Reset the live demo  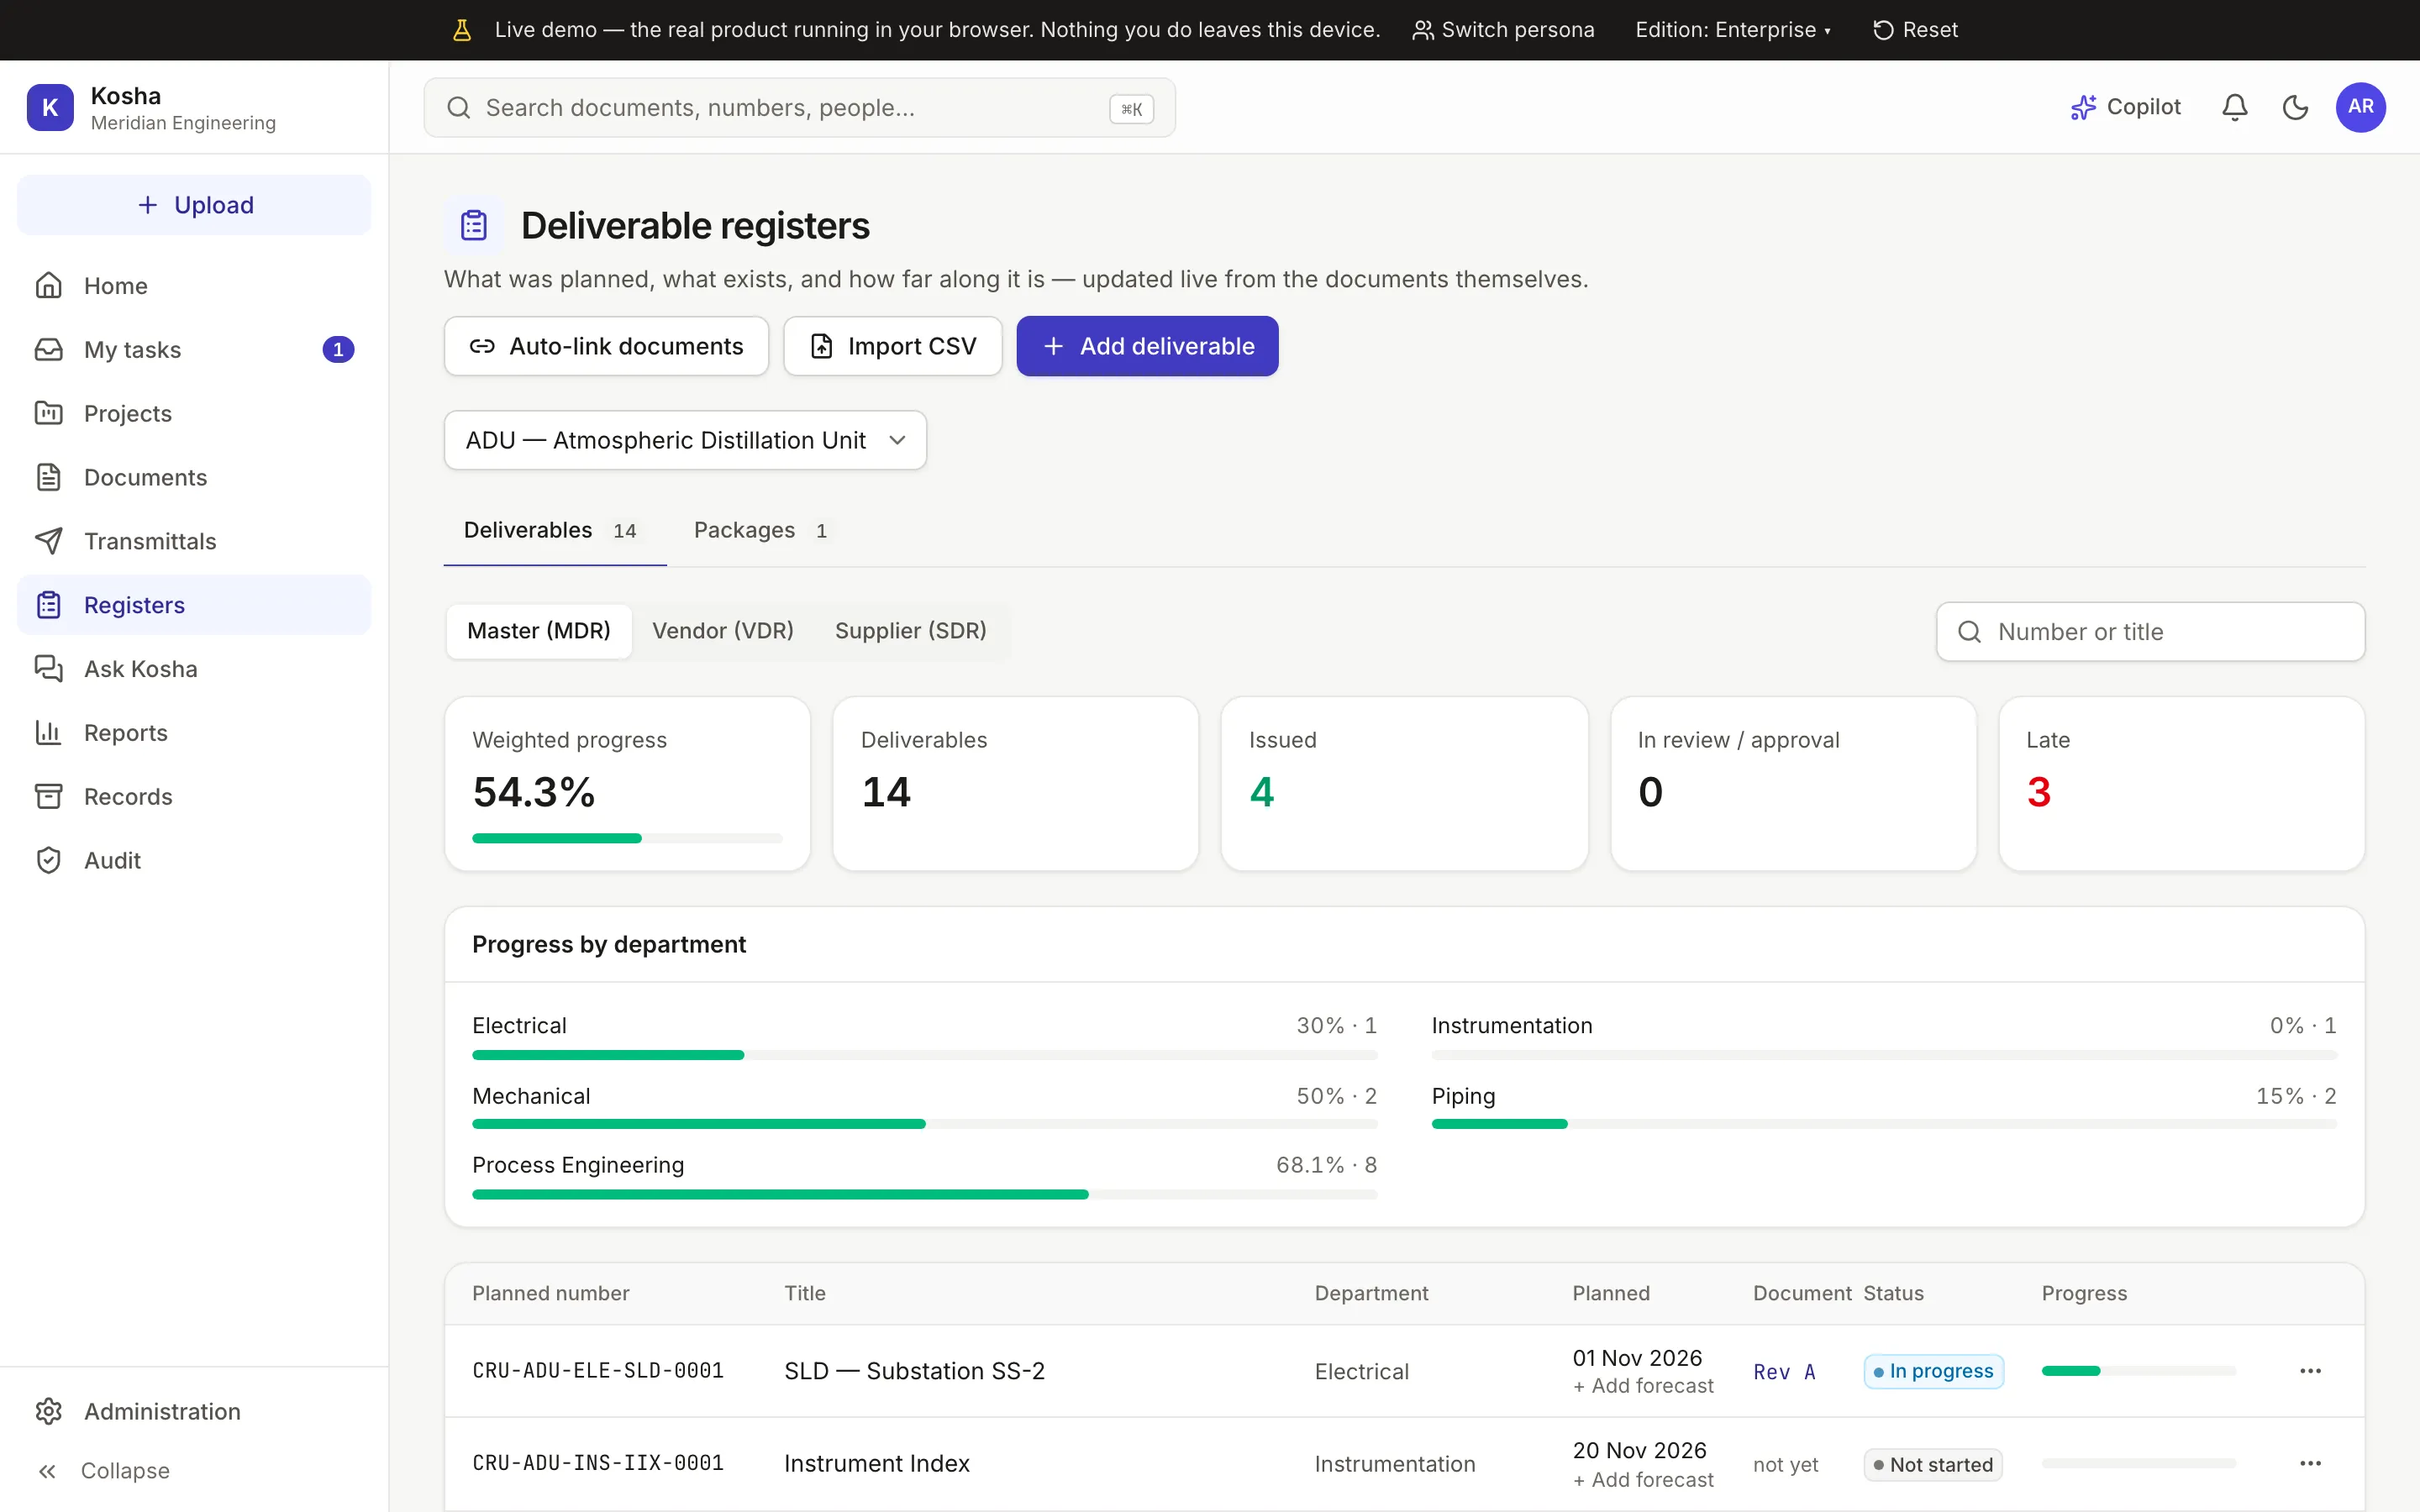(x=1915, y=30)
